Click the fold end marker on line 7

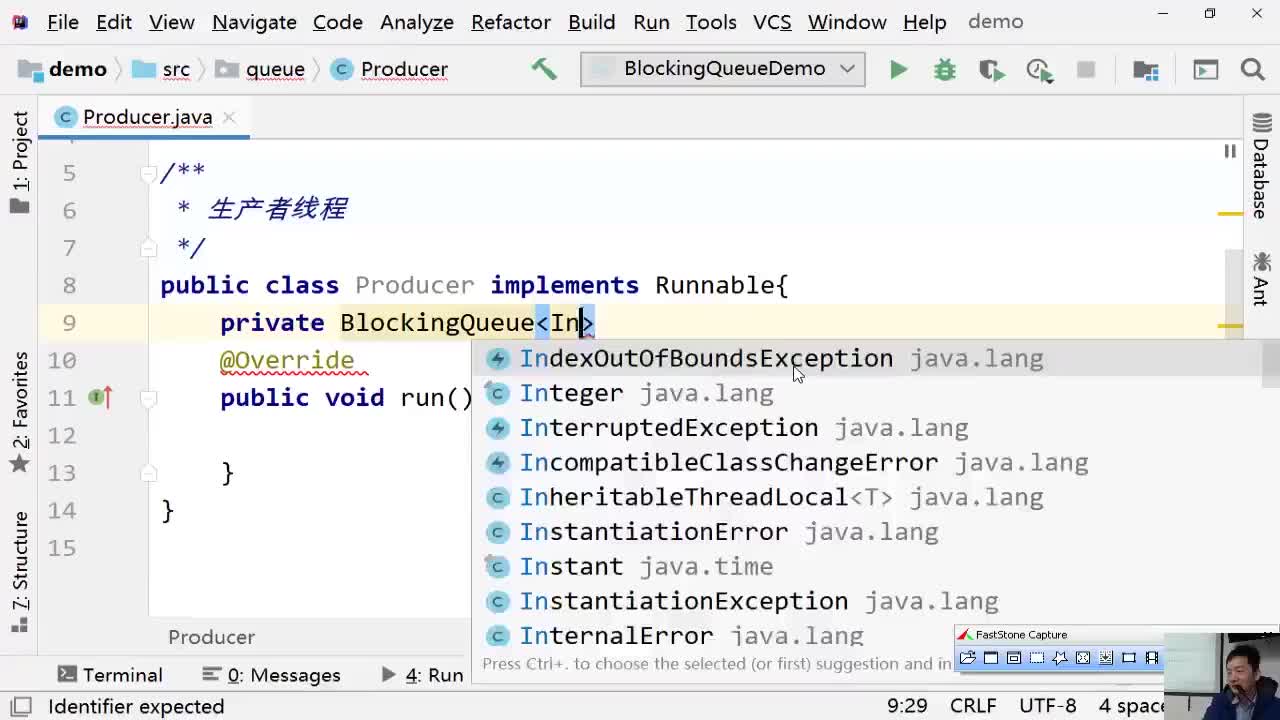pos(148,247)
